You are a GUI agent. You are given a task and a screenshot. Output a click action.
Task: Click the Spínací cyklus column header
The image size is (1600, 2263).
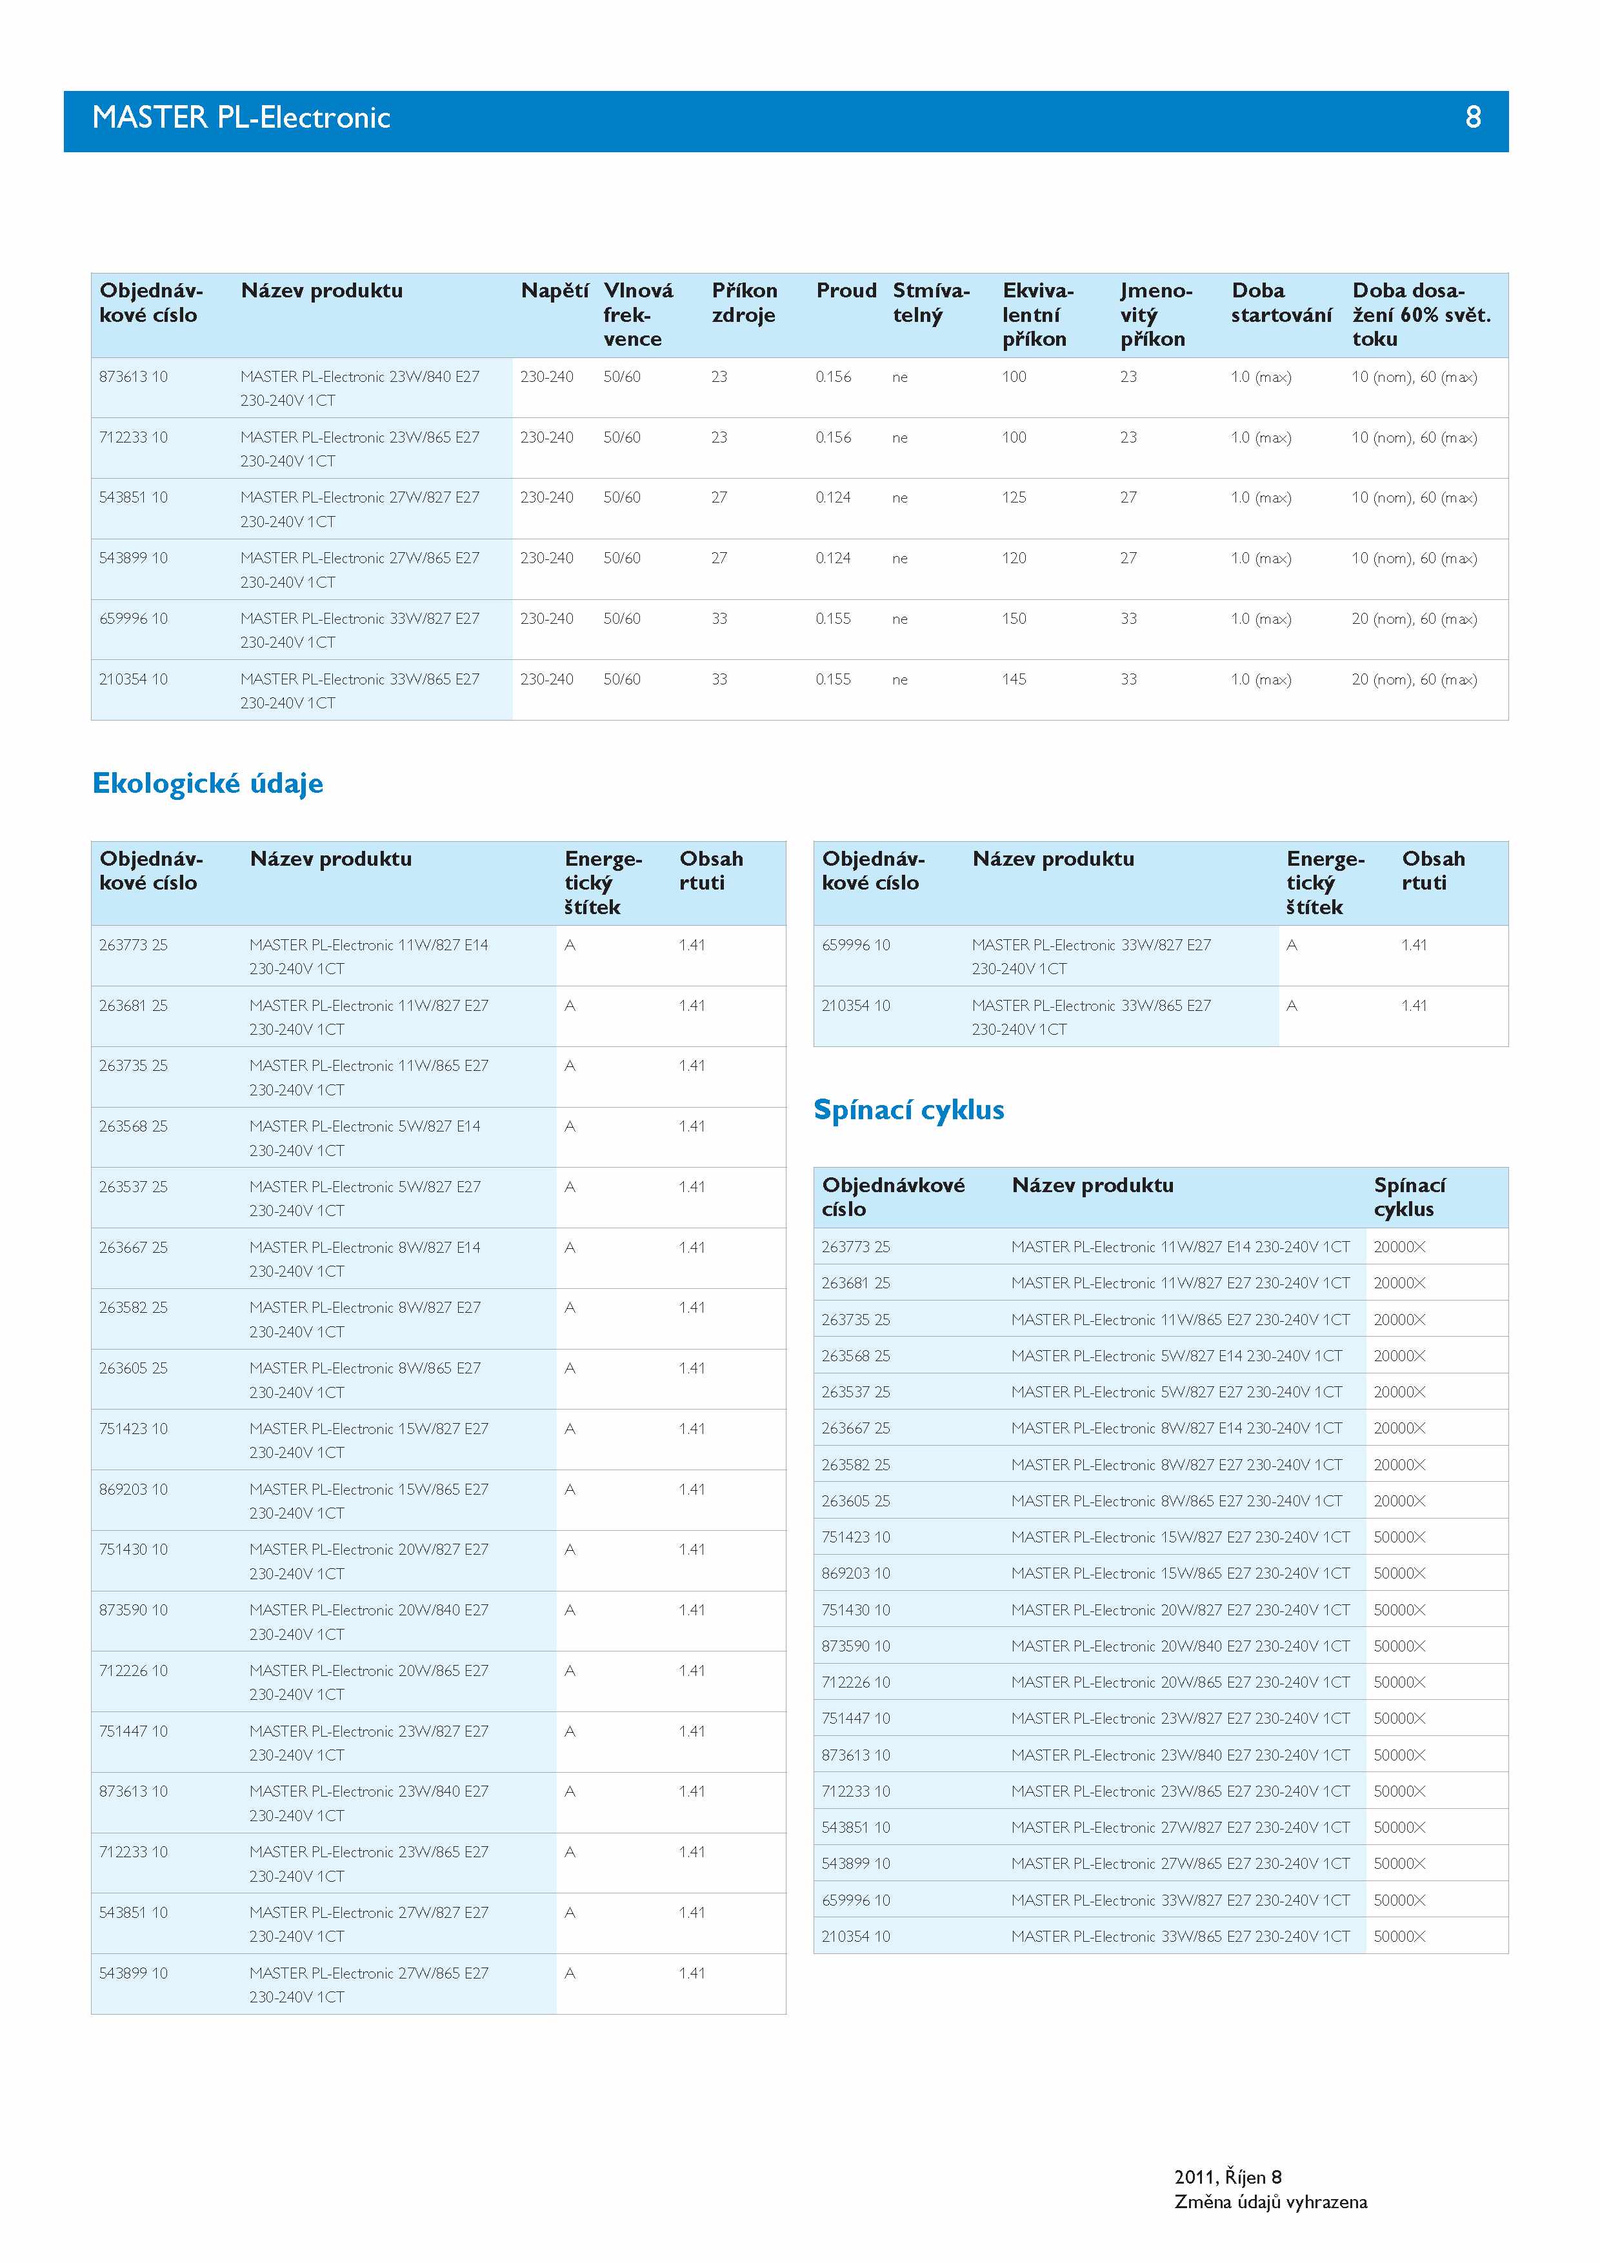click(1409, 1197)
